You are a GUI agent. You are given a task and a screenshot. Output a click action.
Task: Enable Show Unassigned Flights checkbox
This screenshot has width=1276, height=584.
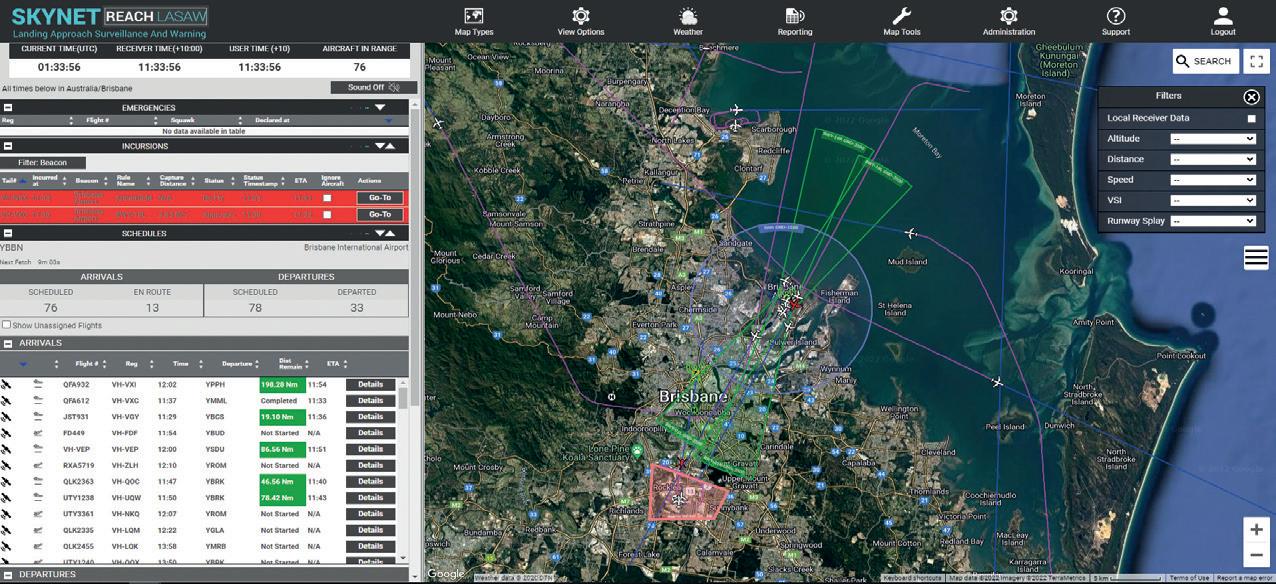pyautogui.click(x=7, y=325)
